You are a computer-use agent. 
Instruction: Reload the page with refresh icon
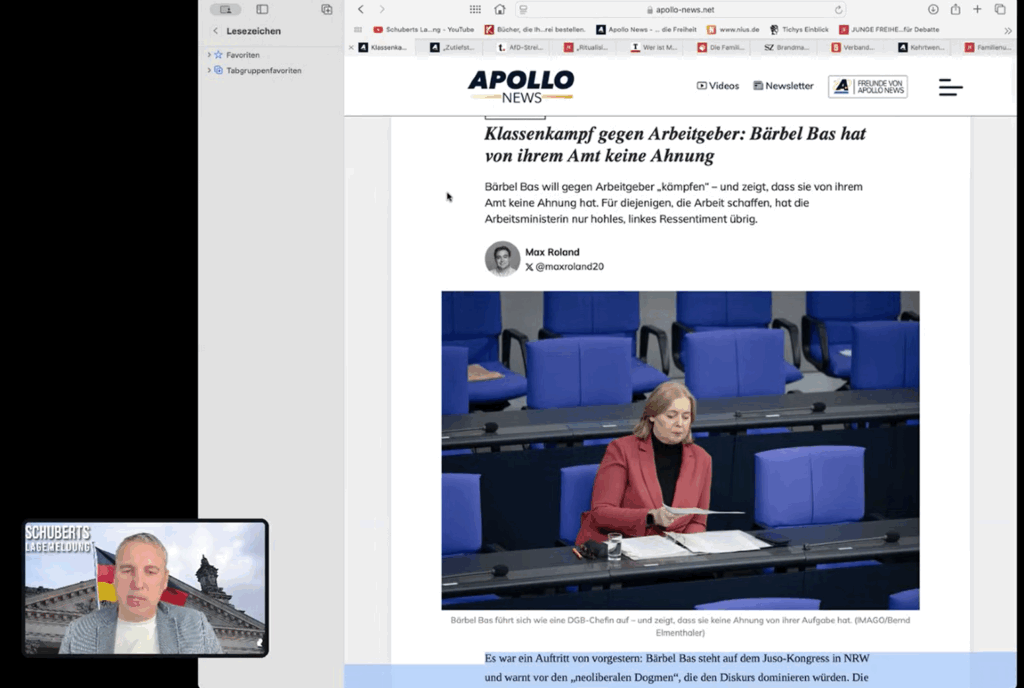840,9
